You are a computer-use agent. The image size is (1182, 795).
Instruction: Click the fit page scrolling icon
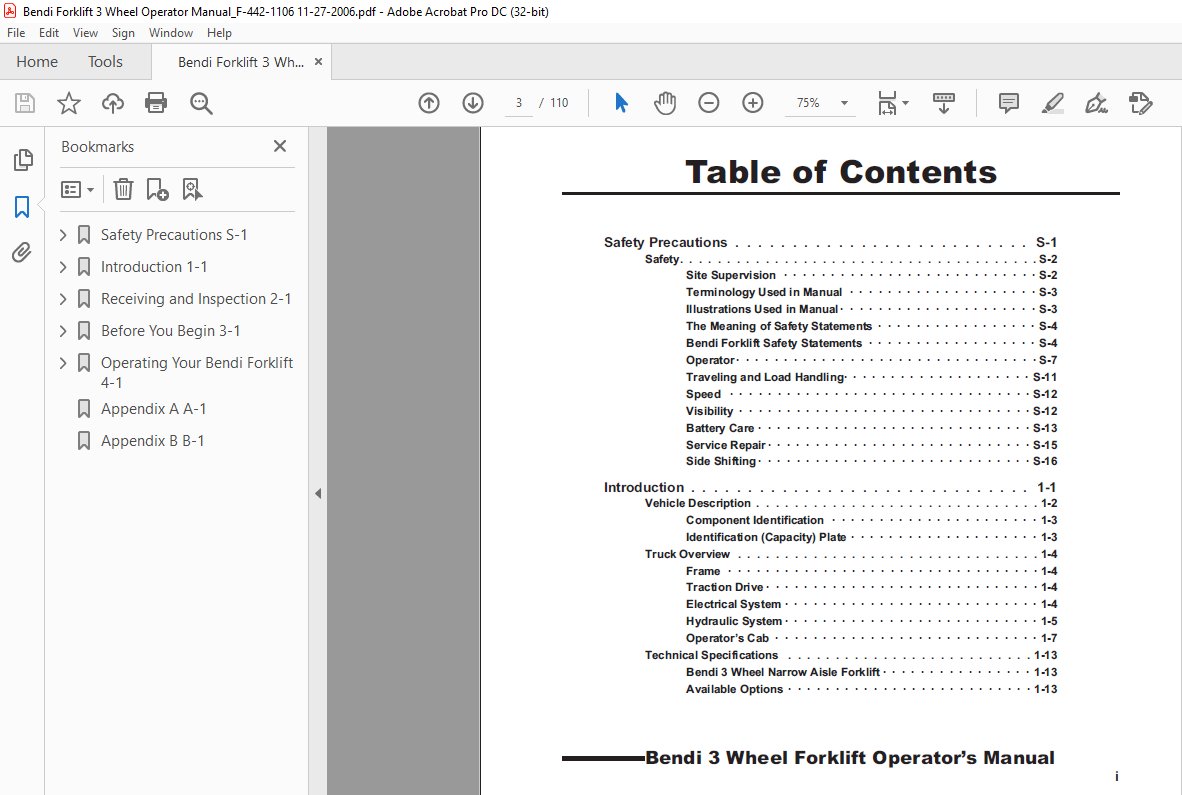coord(887,102)
